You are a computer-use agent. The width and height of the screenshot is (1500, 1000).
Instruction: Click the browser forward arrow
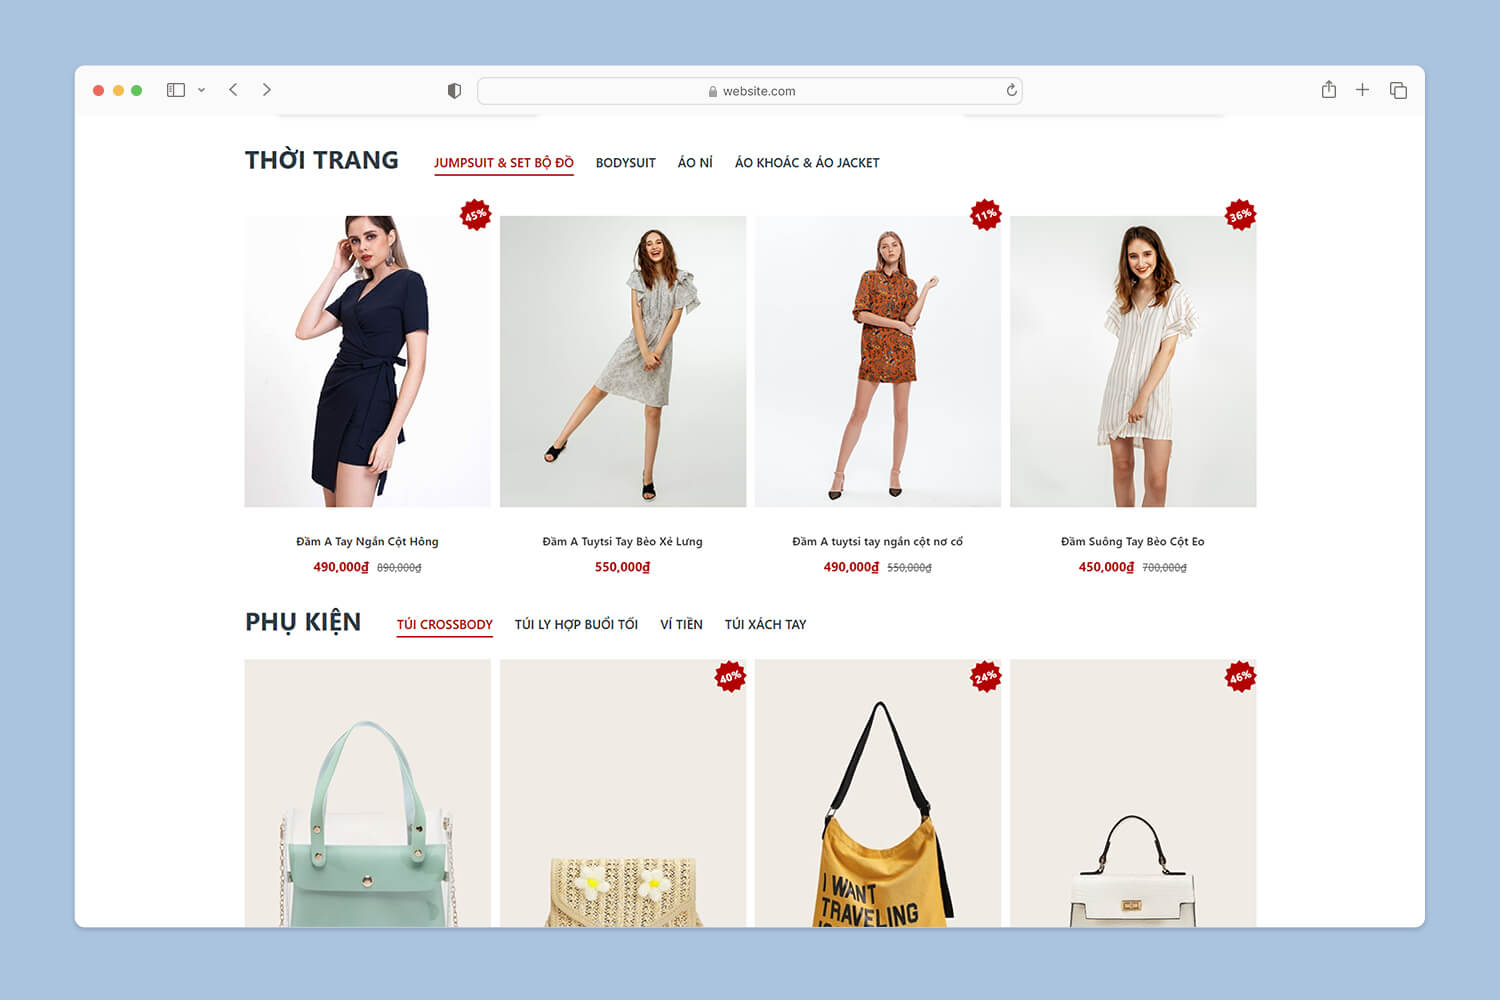coord(267,90)
